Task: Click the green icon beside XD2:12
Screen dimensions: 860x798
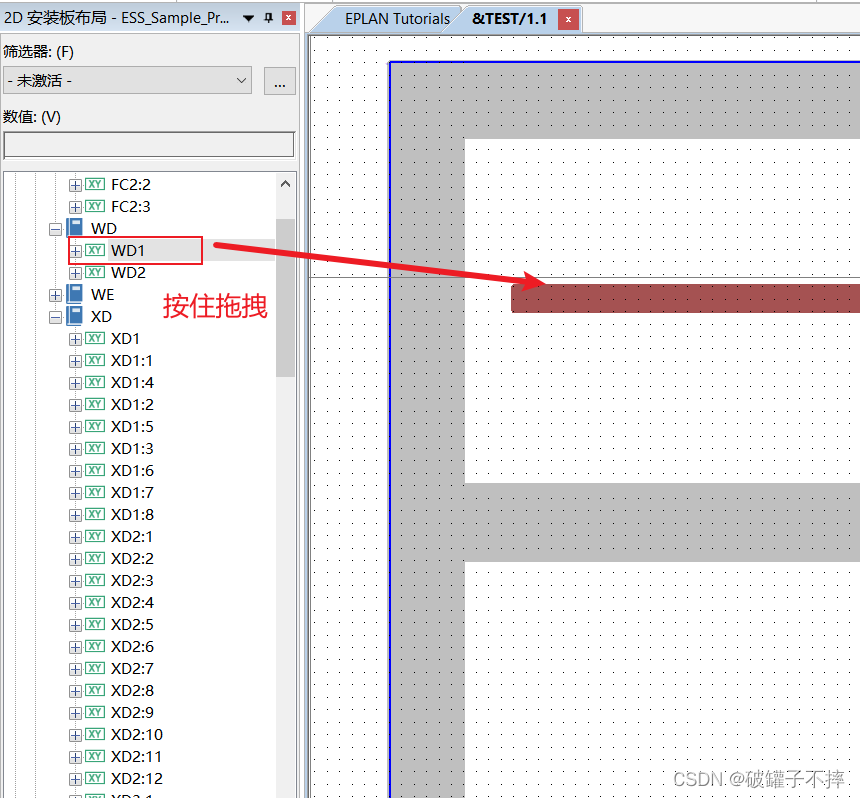Action: [x=95, y=778]
